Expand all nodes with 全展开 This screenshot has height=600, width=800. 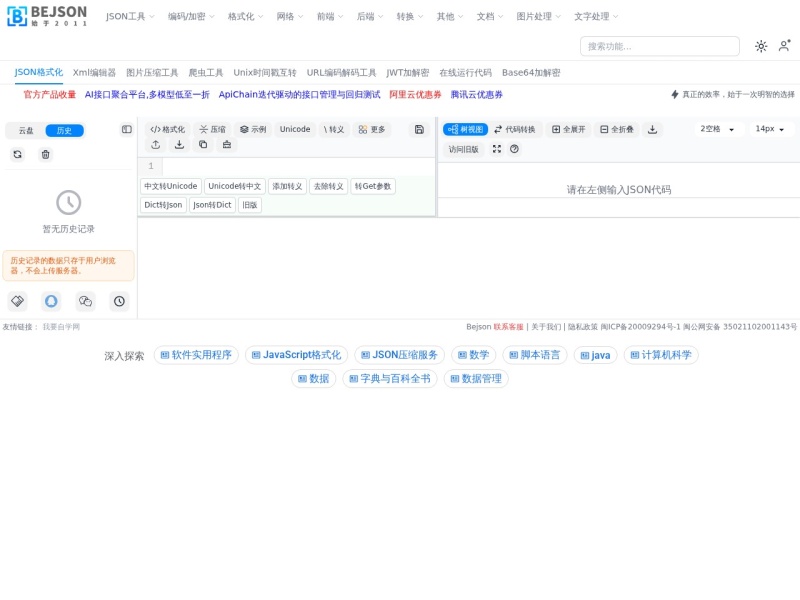568,130
